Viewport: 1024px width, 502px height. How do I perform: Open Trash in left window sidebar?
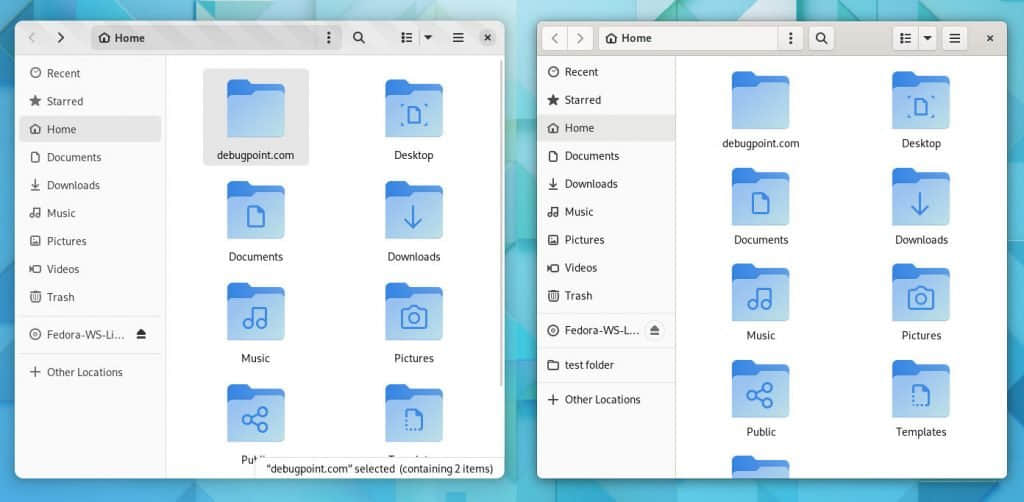pyautogui.click(x=90, y=297)
